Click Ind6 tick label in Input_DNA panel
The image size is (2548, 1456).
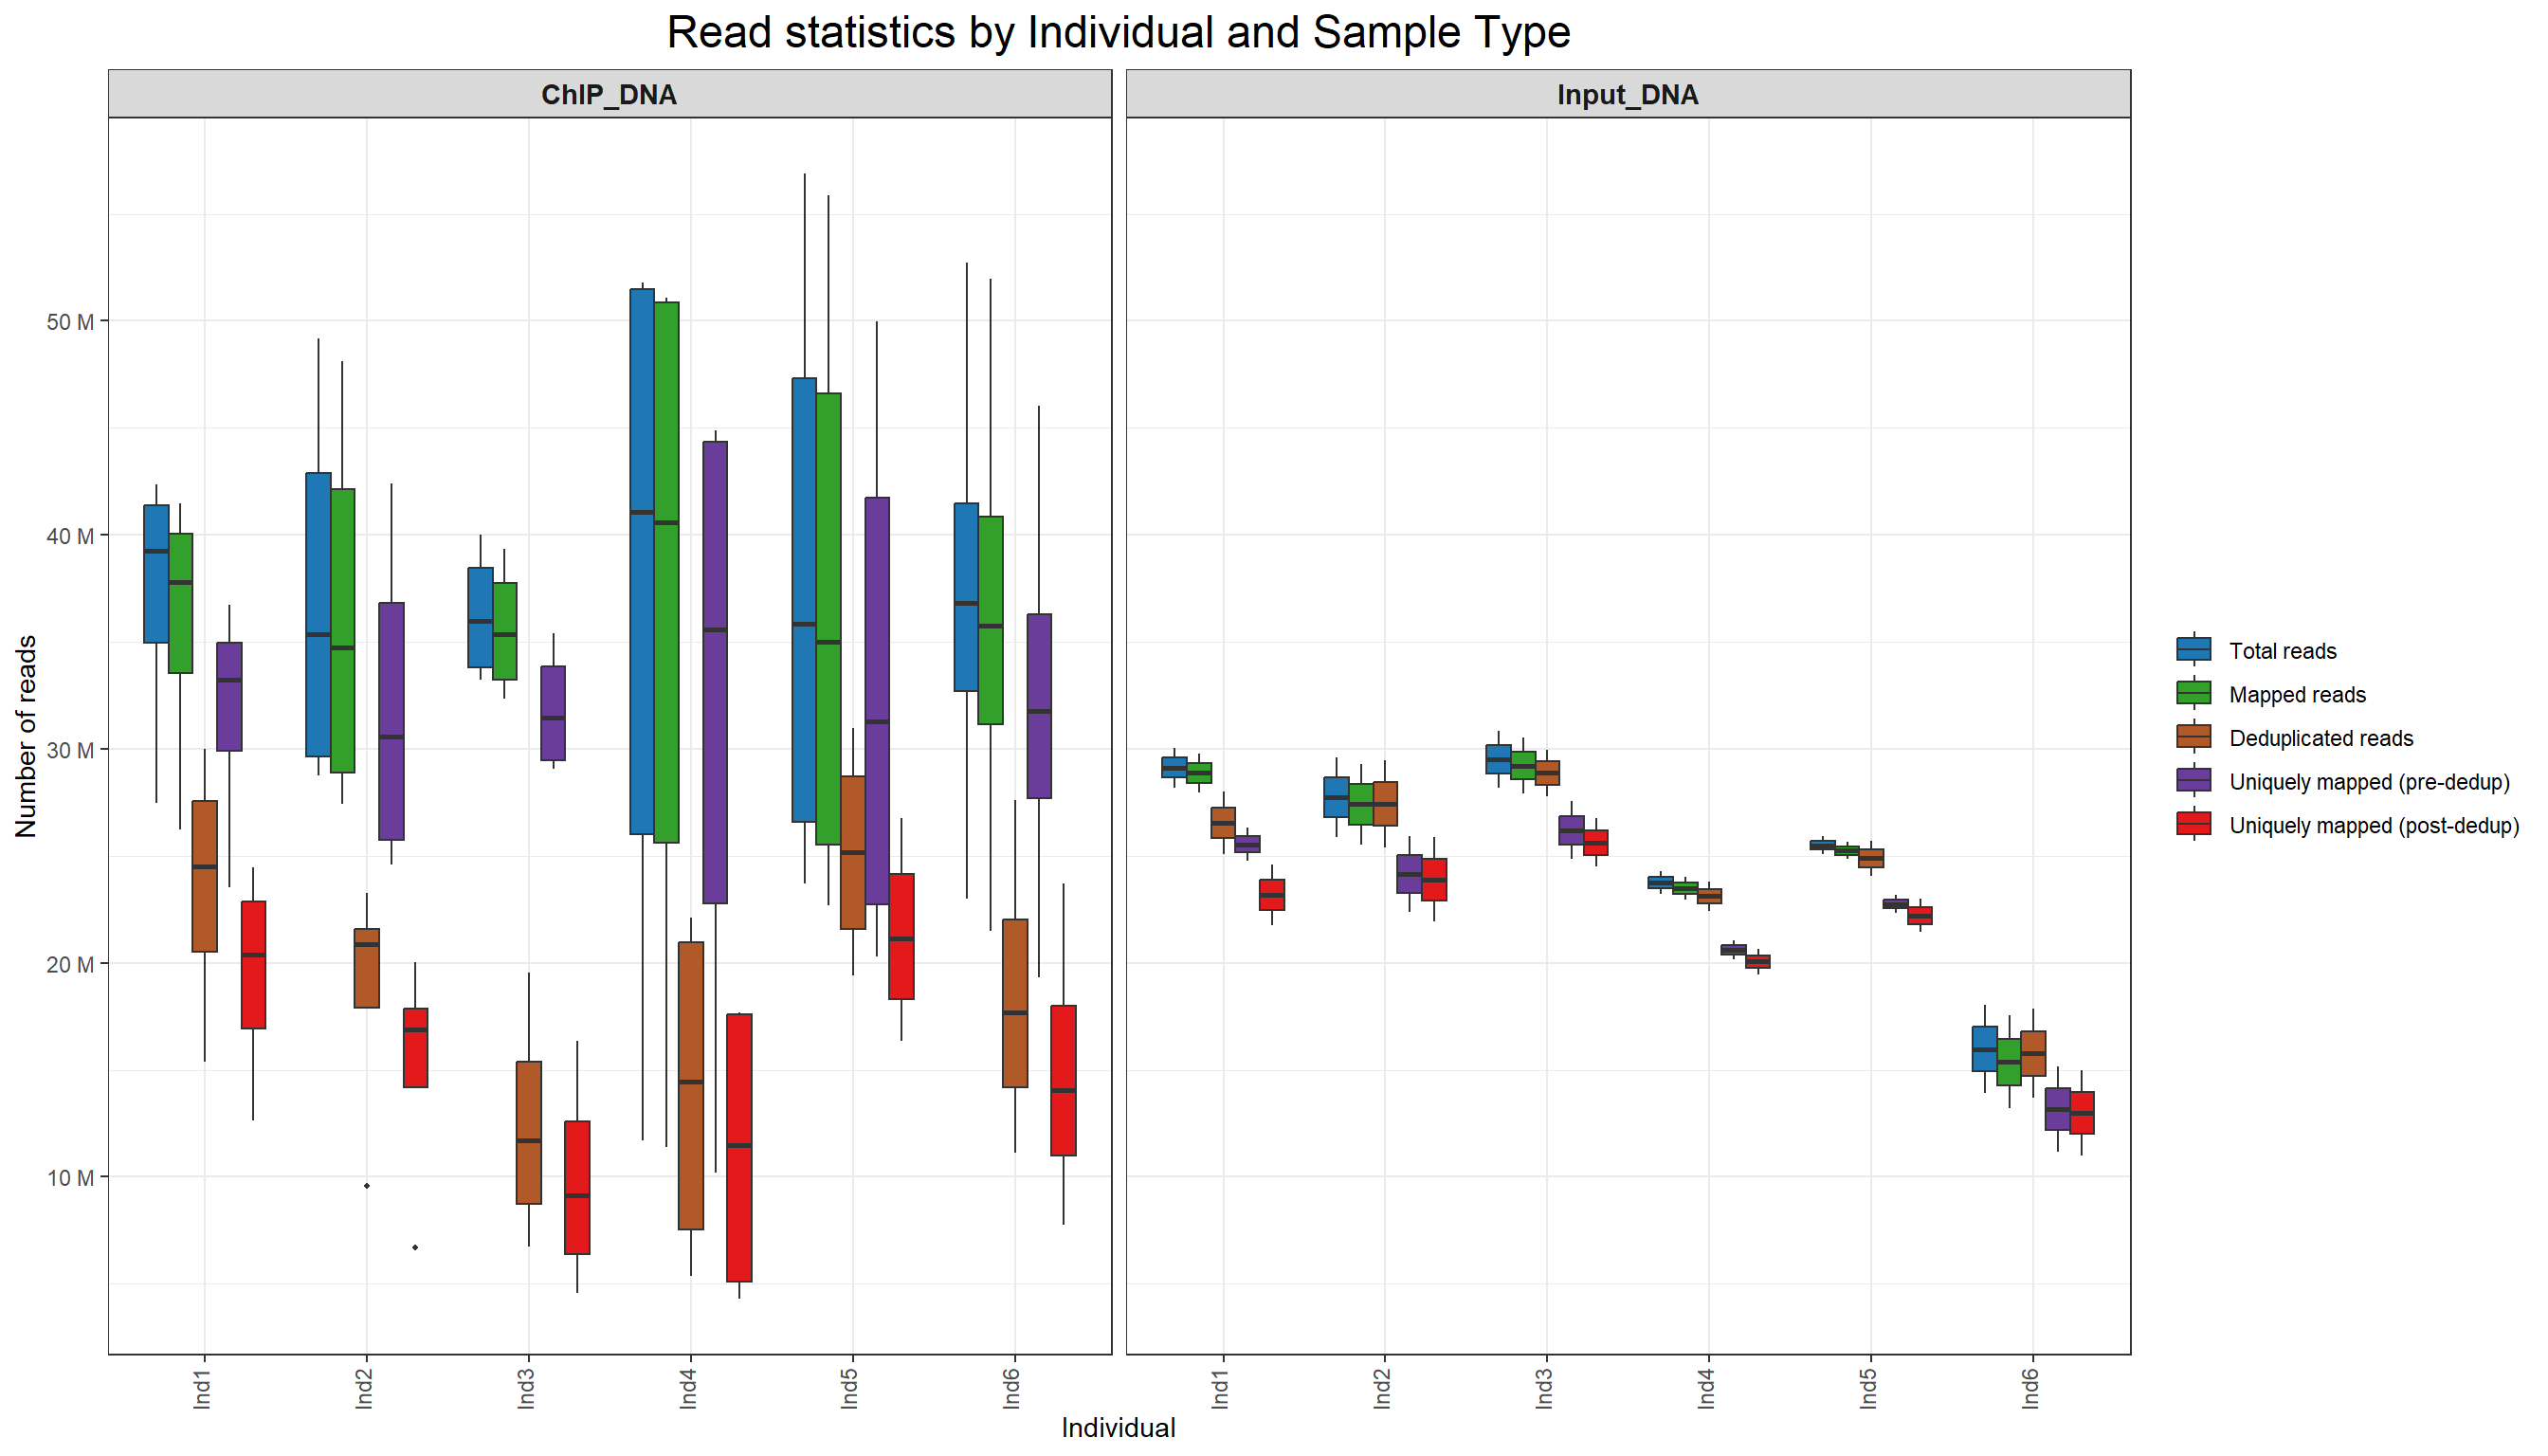pyautogui.click(x=2031, y=1390)
